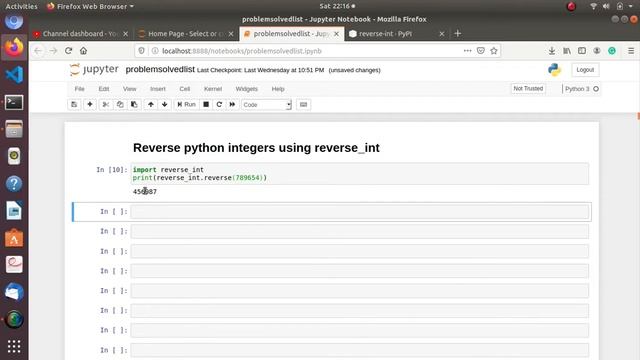The width and height of the screenshot is (640, 360).
Task: Open the Widgets menu
Action: click(247, 89)
